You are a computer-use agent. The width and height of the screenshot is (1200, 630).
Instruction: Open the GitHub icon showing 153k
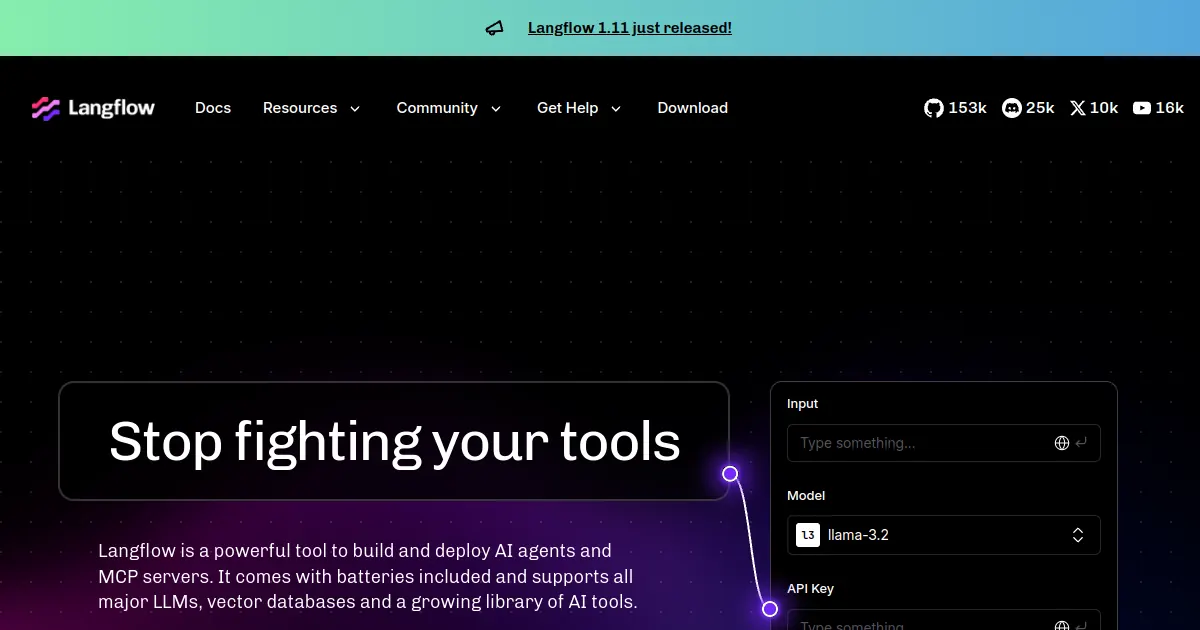coord(934,108)
